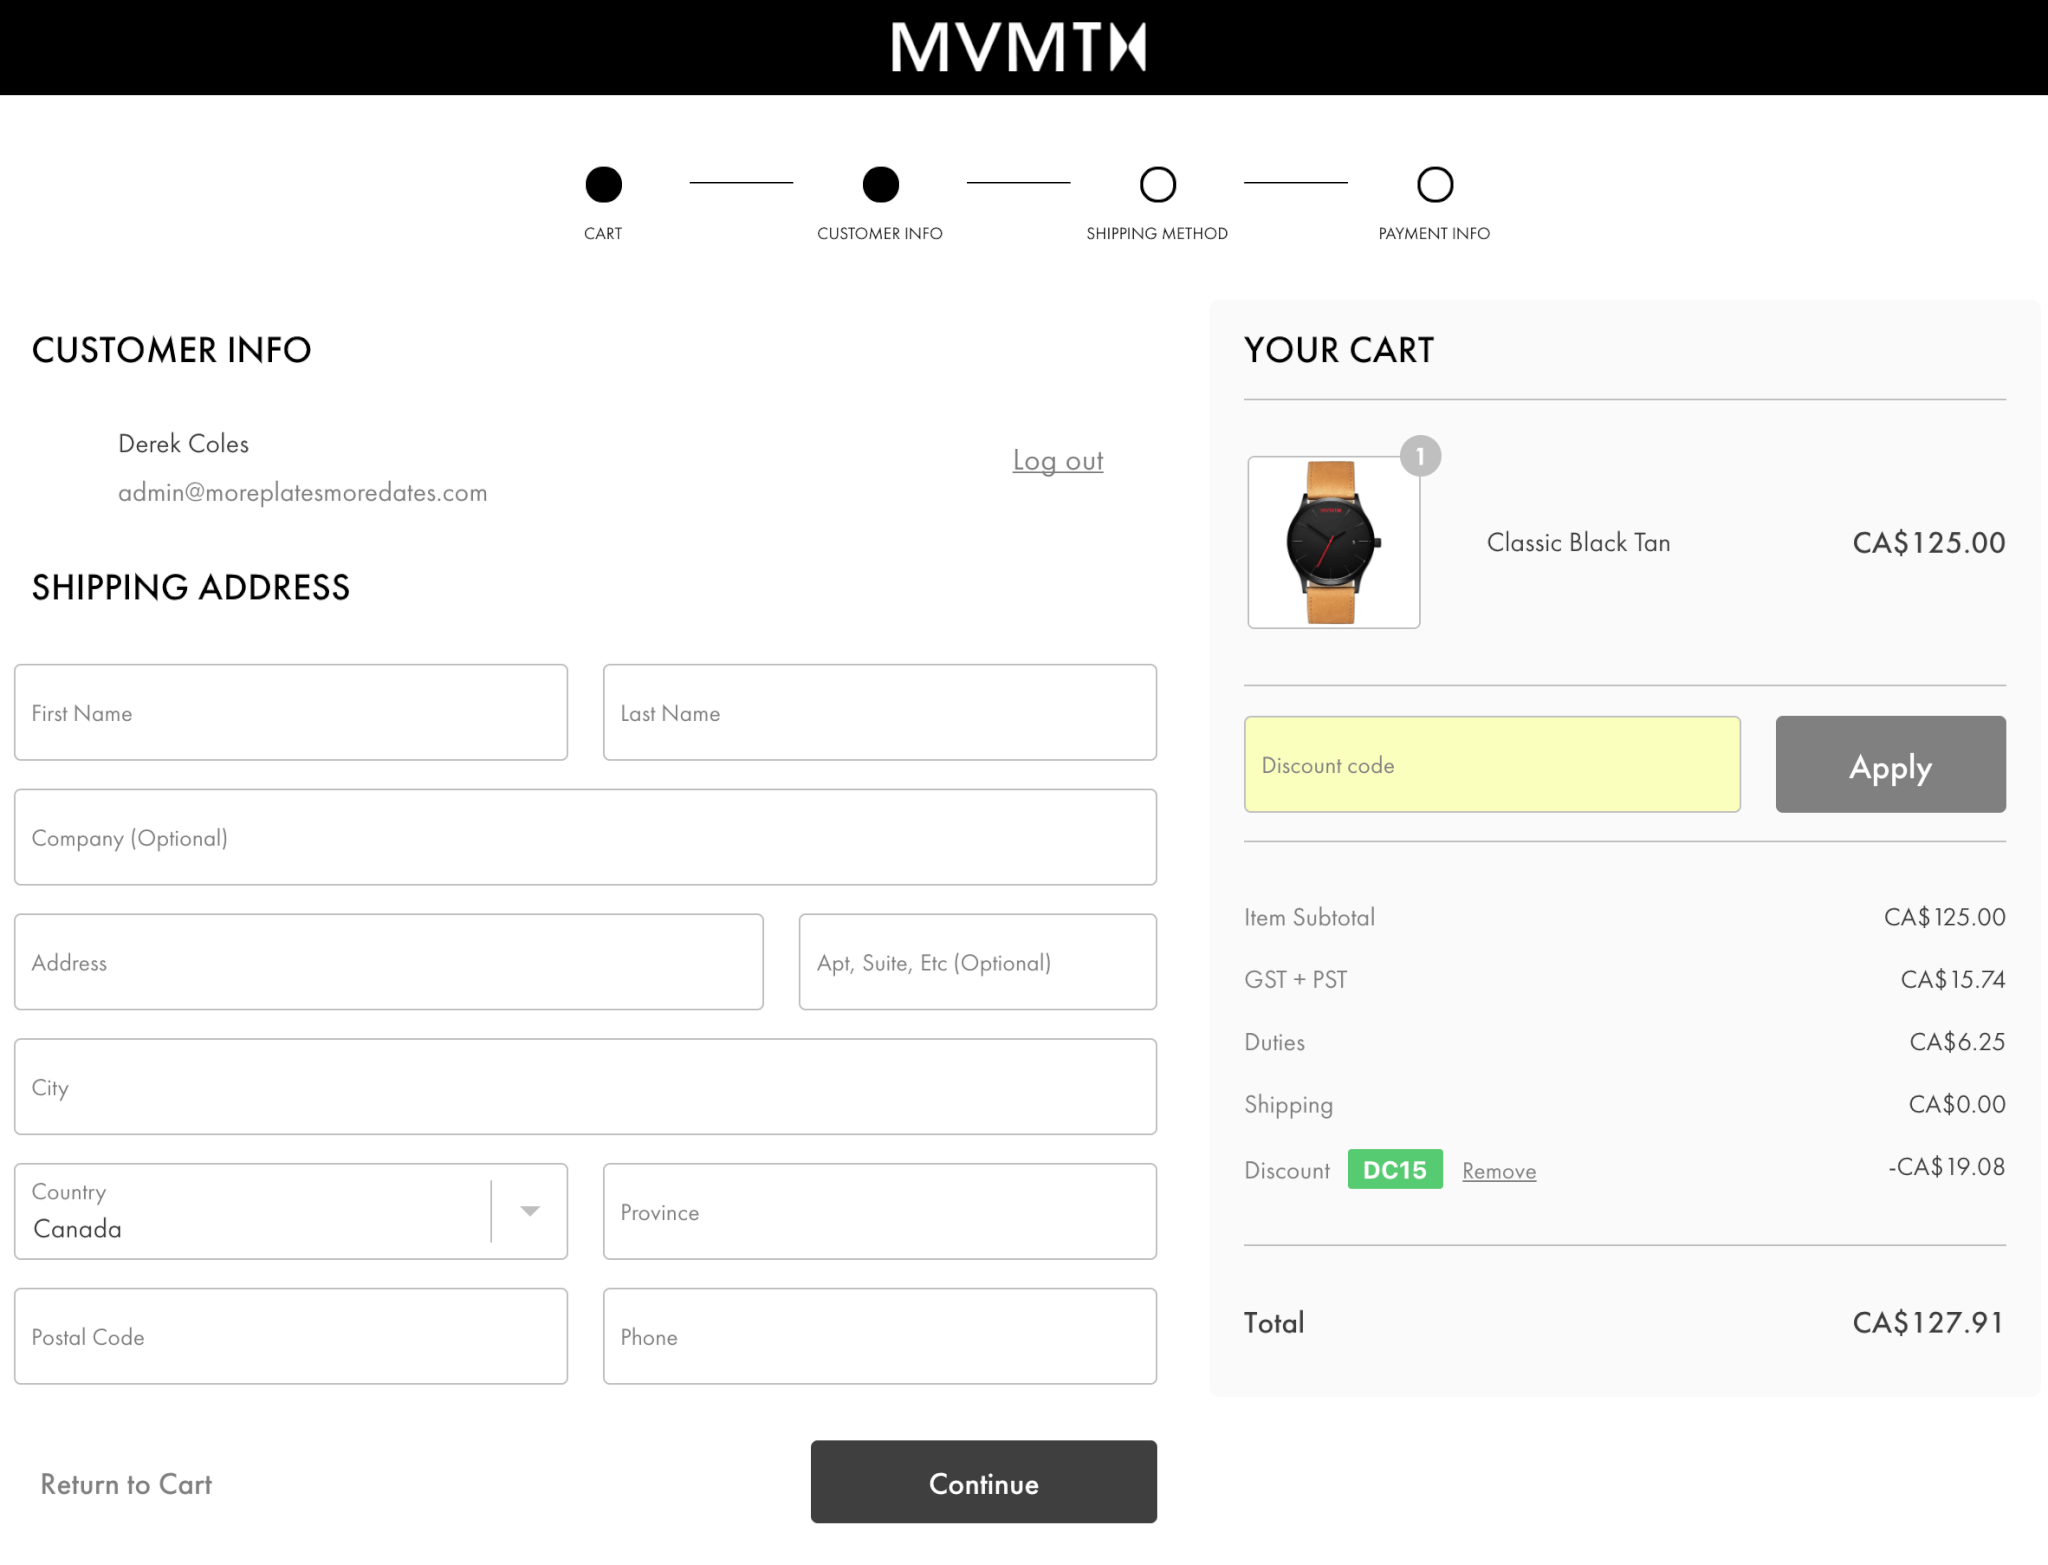This screenshot has width=2048, height=1565.
Task: Click the quantity badge on the watch
Action: 1420,456
